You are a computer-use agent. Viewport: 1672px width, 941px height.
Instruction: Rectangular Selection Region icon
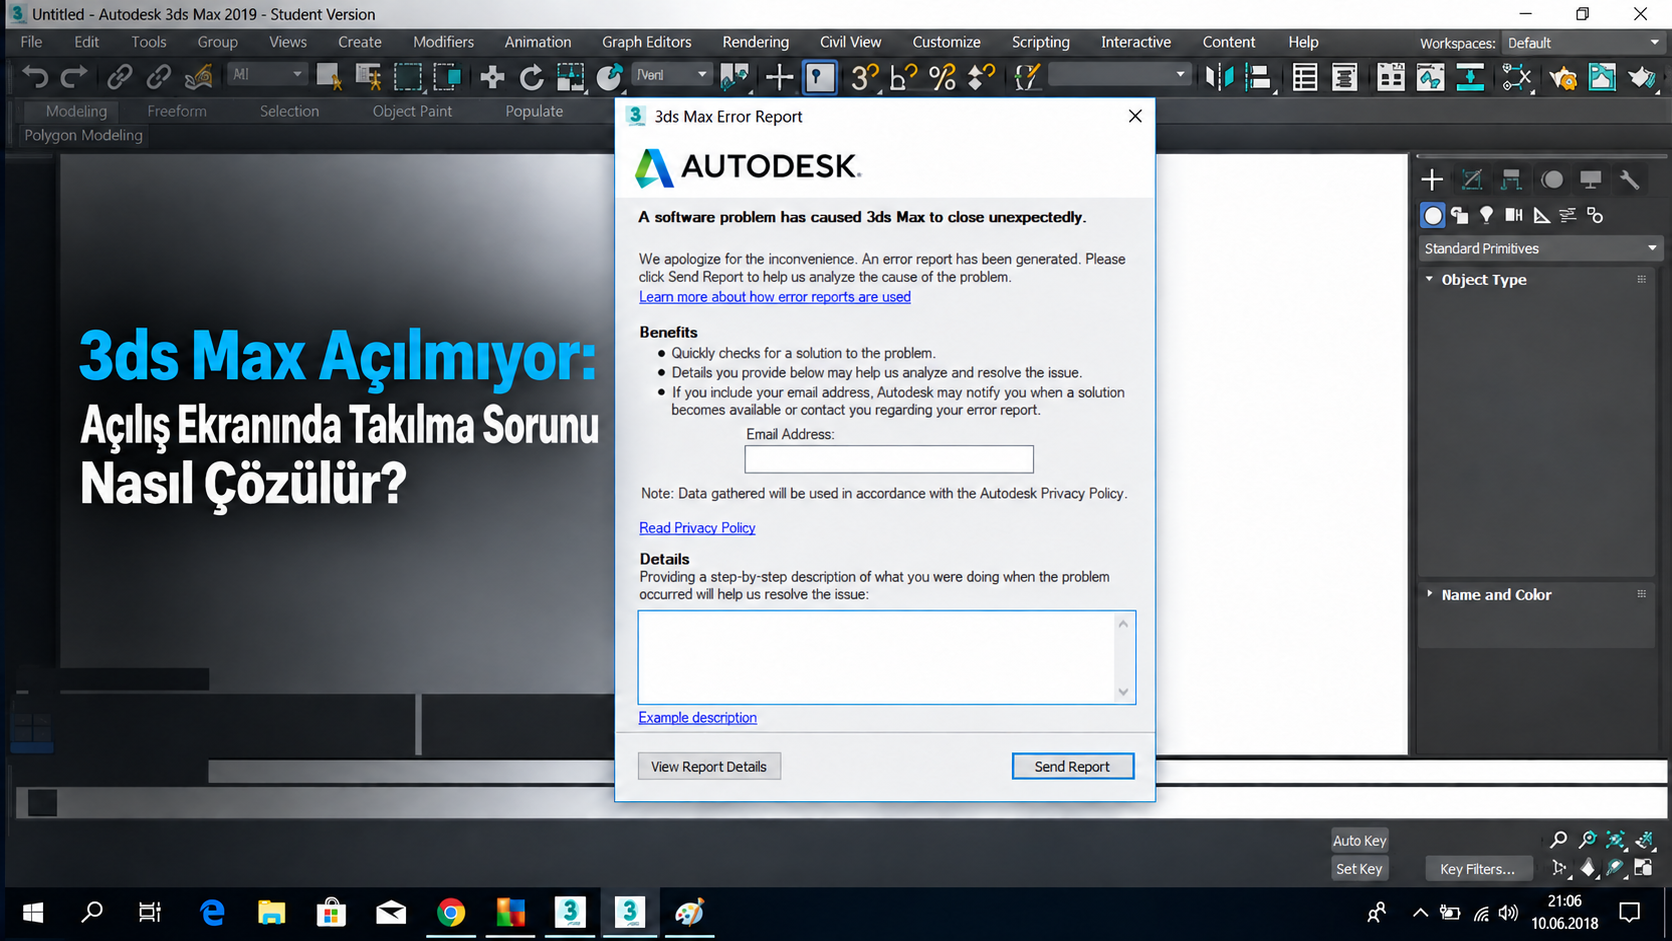407,77
